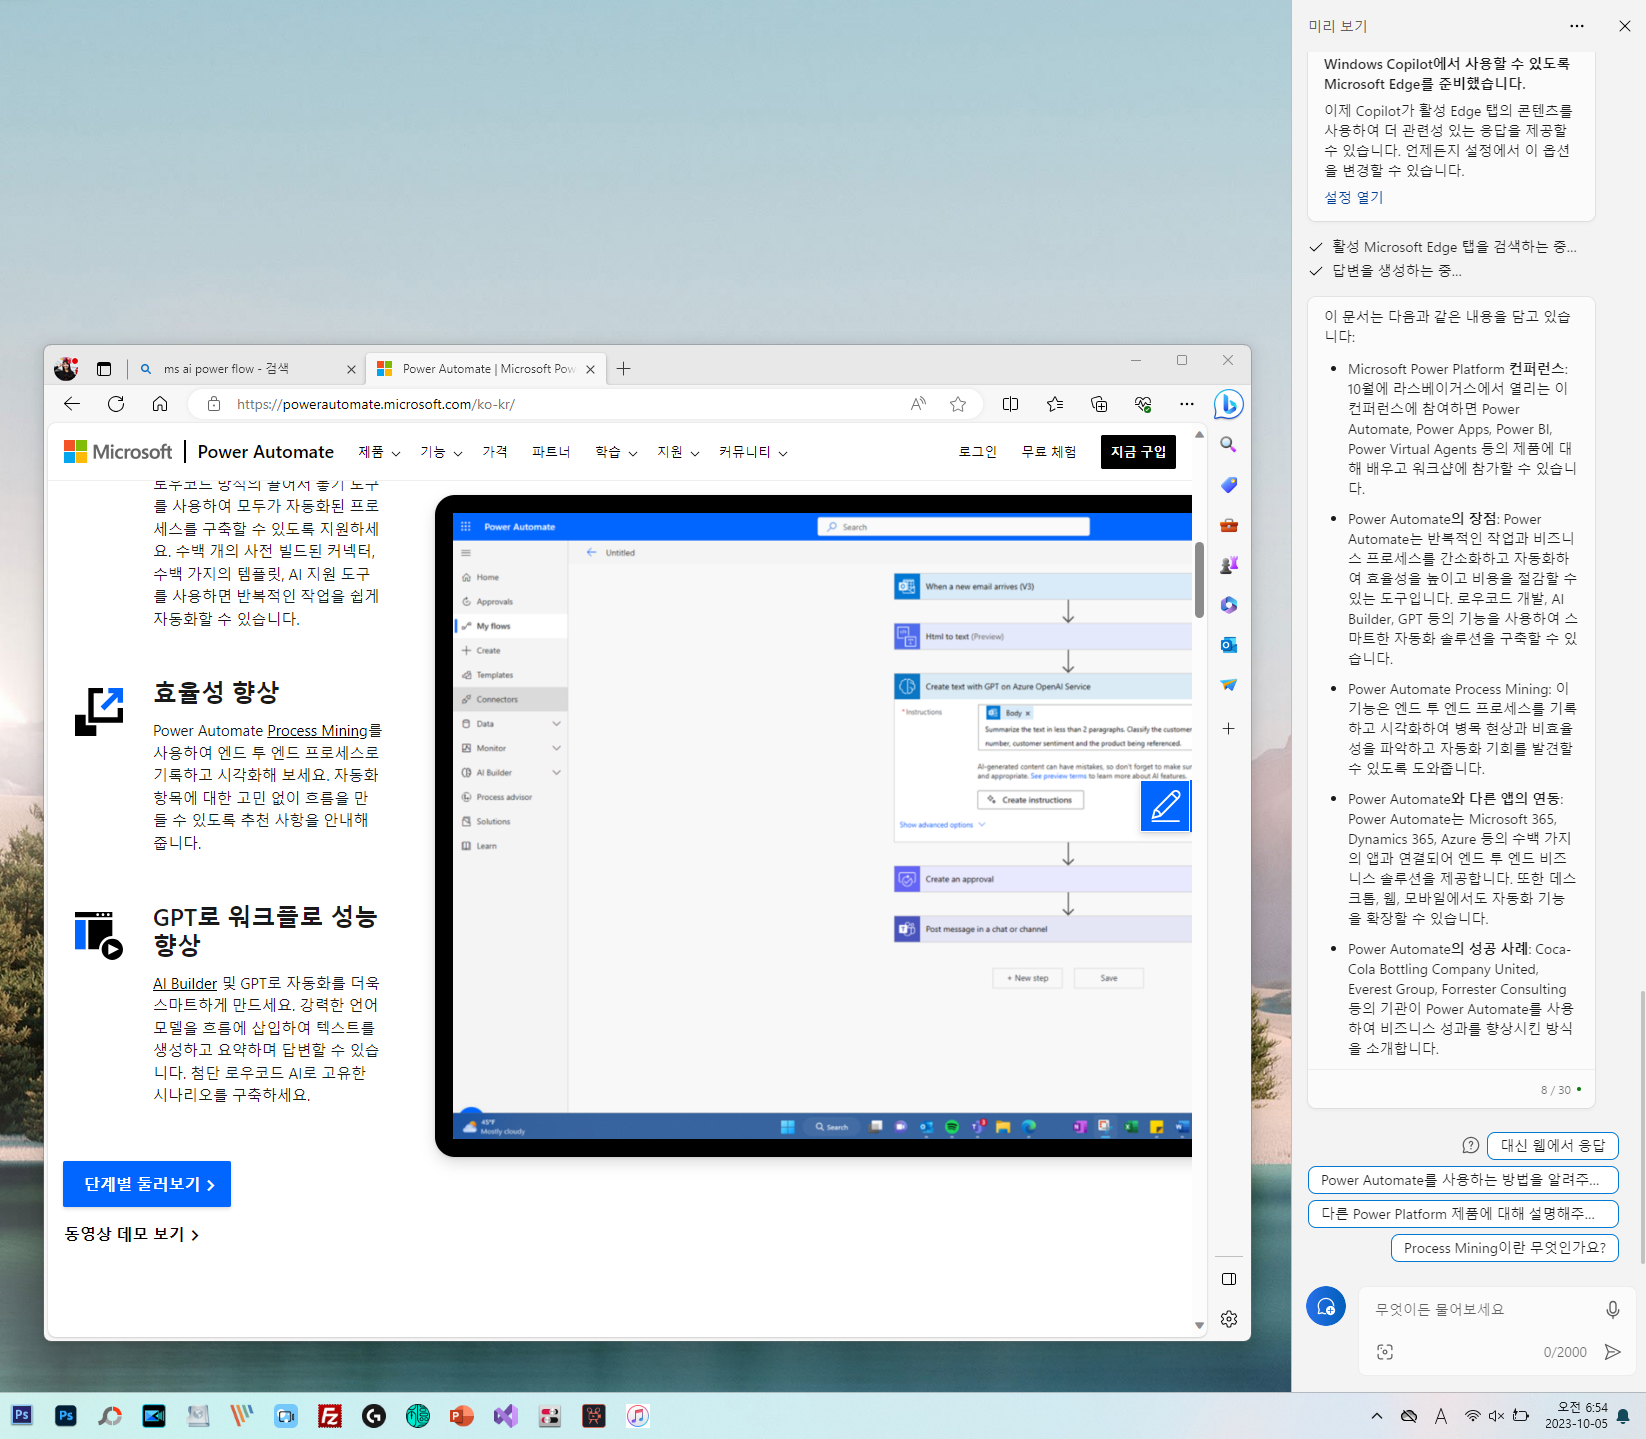The image size is (1646, 1439).
Task: Open PowerPoint from taskbar
Action: point(462,1416)
